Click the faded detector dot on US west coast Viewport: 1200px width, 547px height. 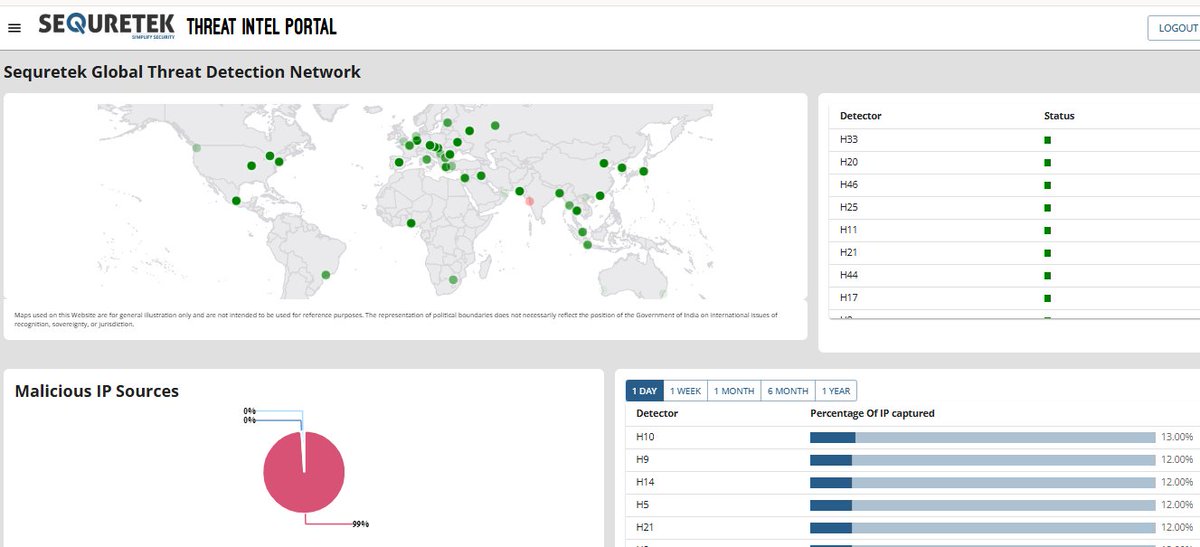[x=196, y=148]
